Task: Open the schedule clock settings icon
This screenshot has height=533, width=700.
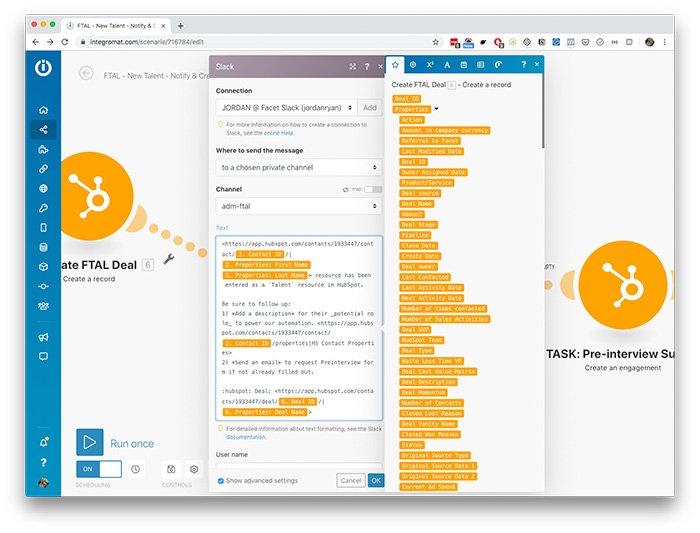Action: click(x=136, y=469)
